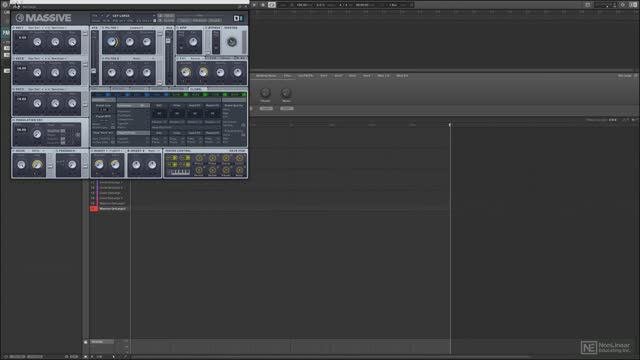Toggle the highlighted loop button in DAW transport
640x360 pixels.
click(272, 5)
